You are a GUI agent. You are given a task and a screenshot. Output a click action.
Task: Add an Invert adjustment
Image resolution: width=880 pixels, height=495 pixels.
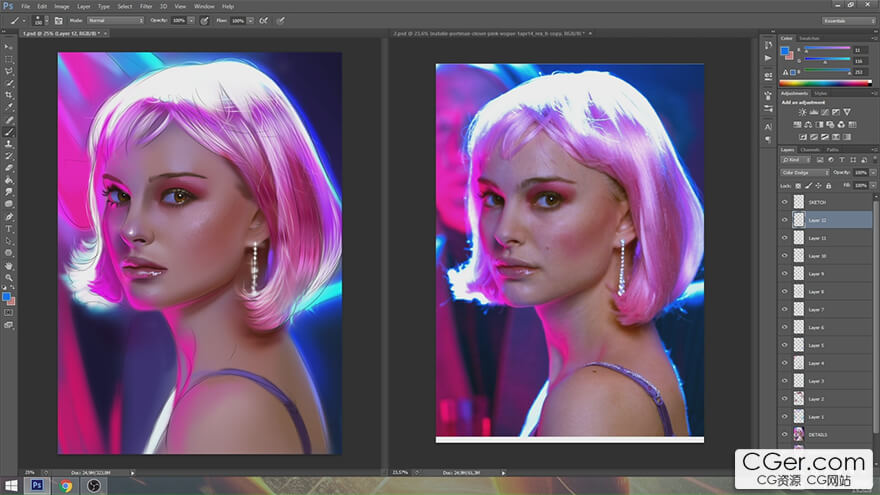tap(803, 137)
